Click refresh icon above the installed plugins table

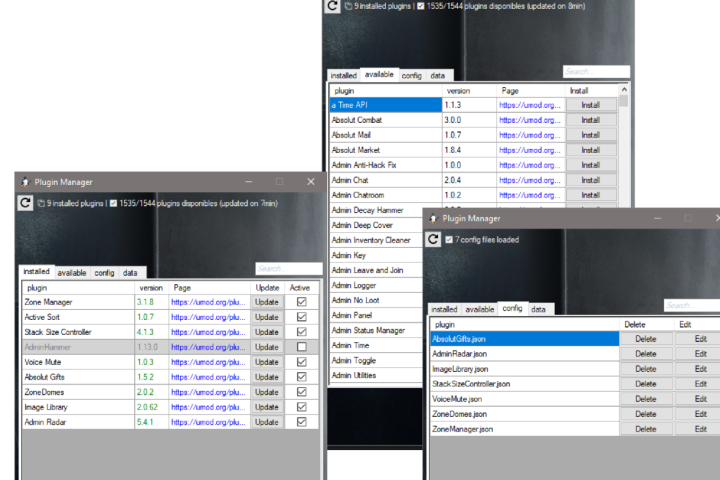pos(25,203)
